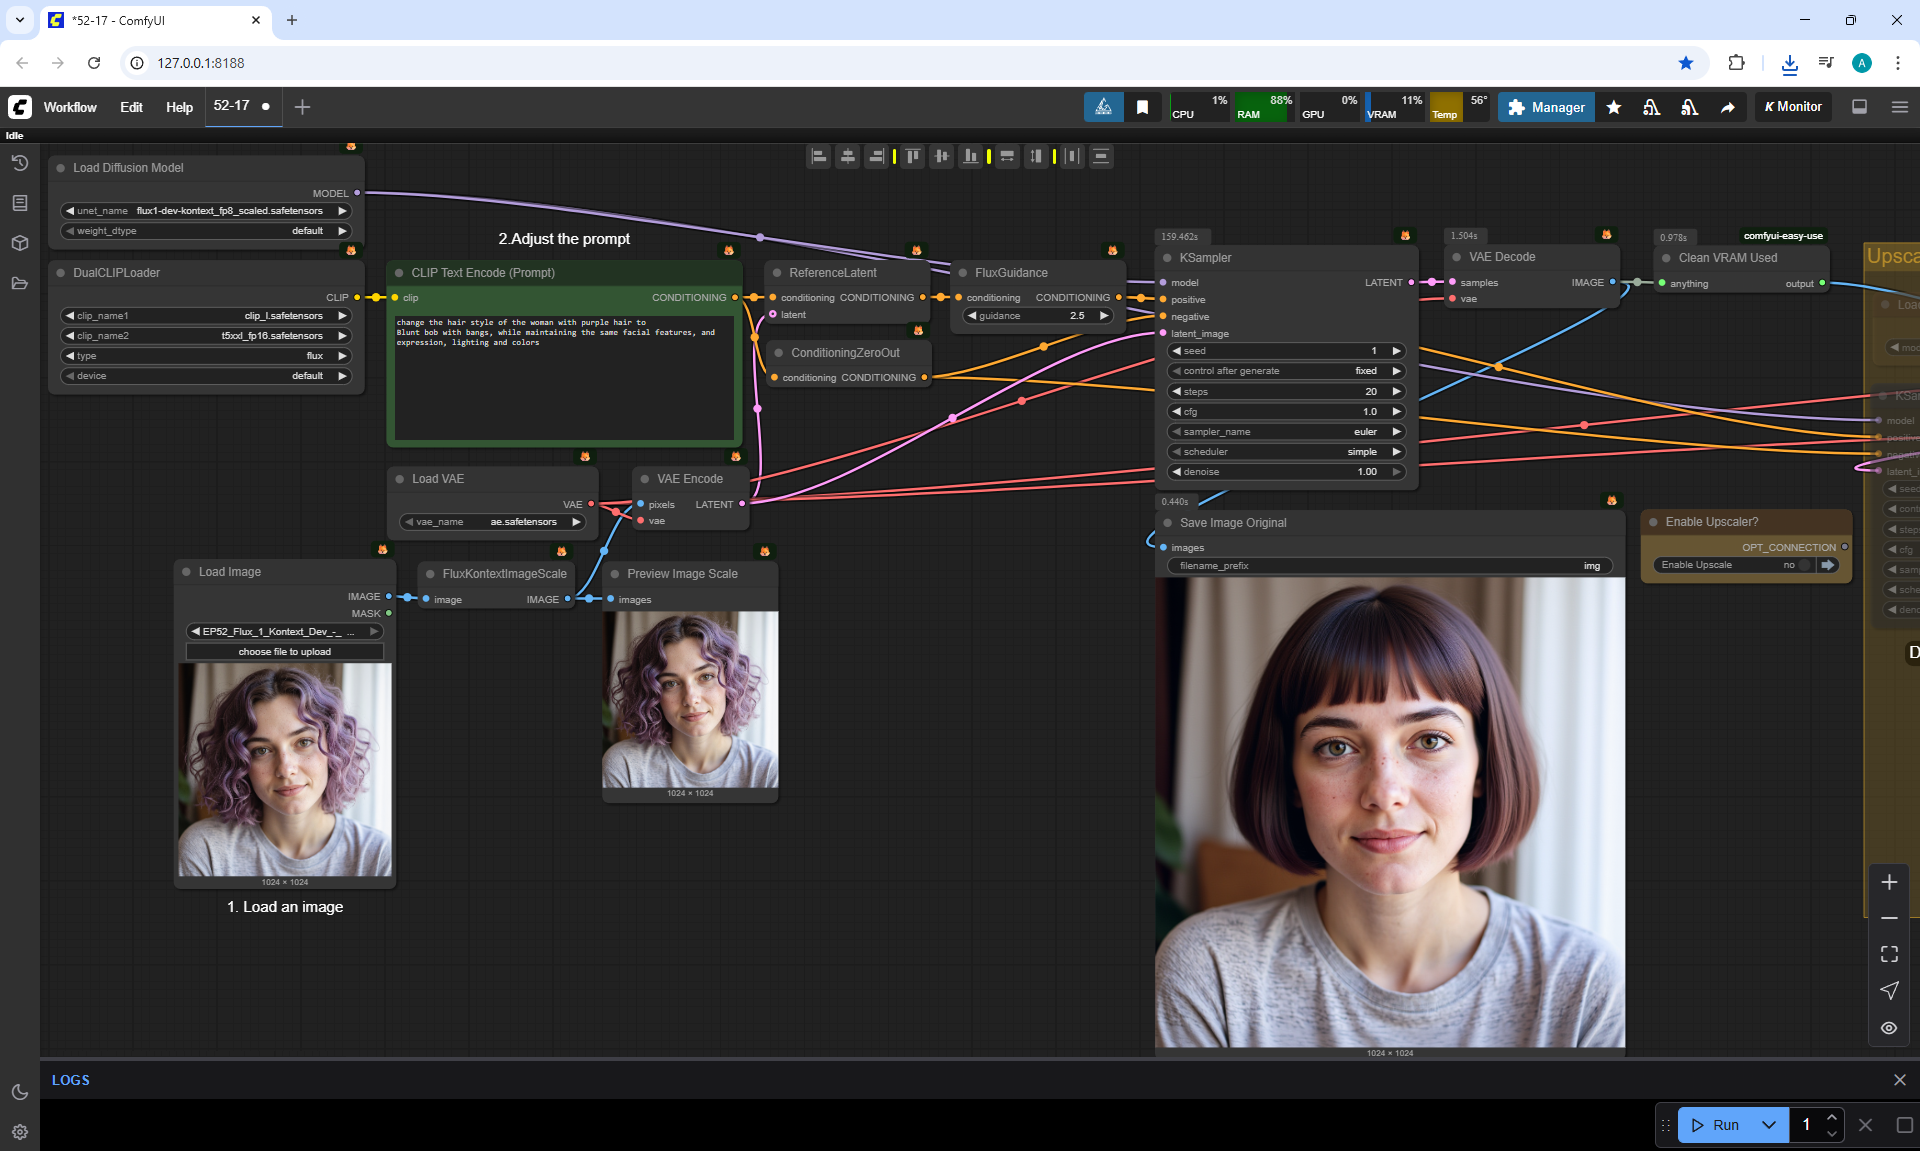Toggle dark theme moon icon
1920x1151 pixels.
(x=19, y=1092)
